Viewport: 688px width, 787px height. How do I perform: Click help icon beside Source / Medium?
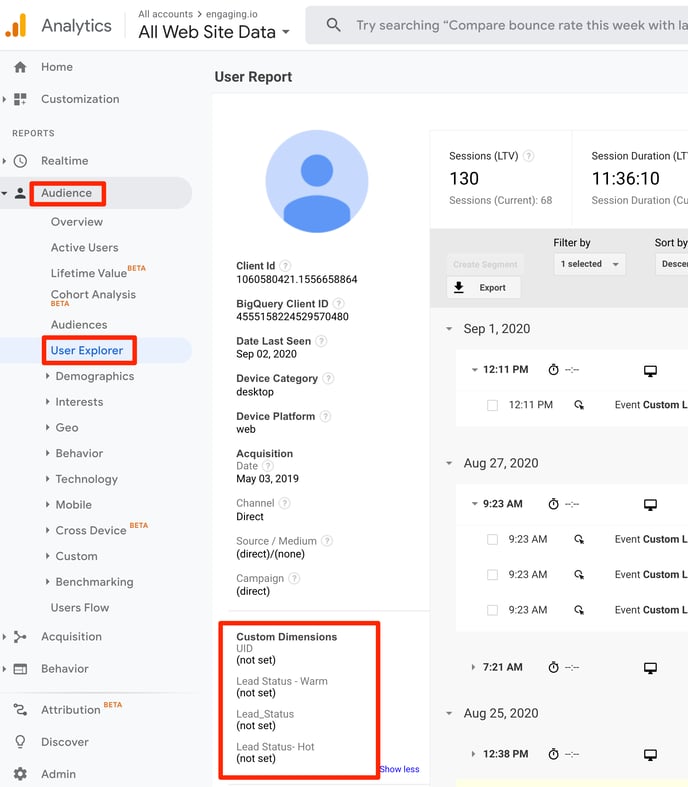click(327, 541)
